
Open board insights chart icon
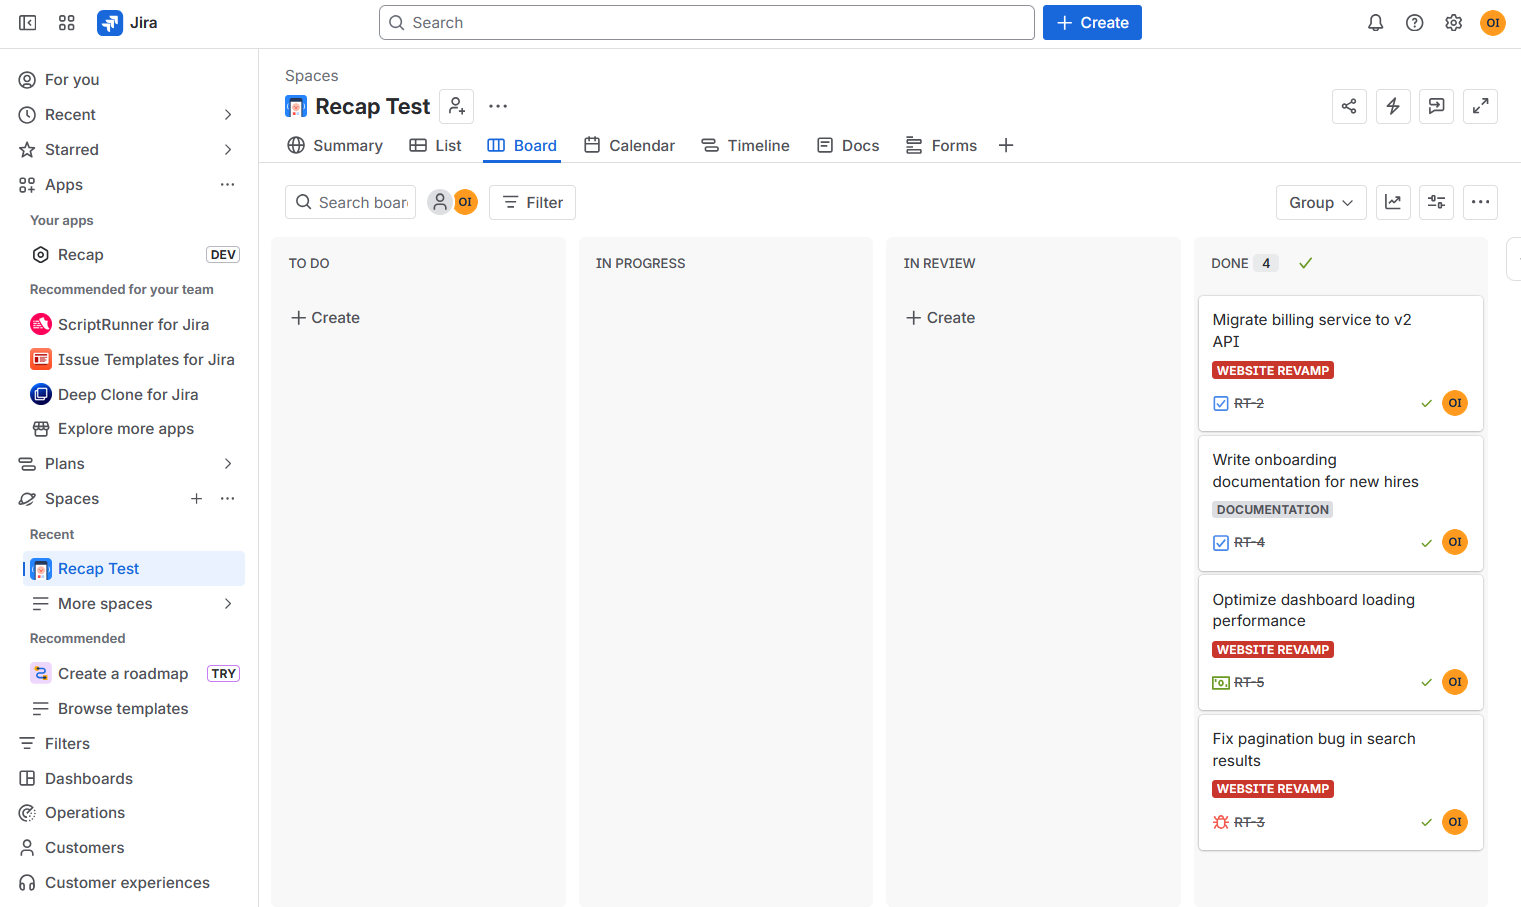coord(1393,202)
